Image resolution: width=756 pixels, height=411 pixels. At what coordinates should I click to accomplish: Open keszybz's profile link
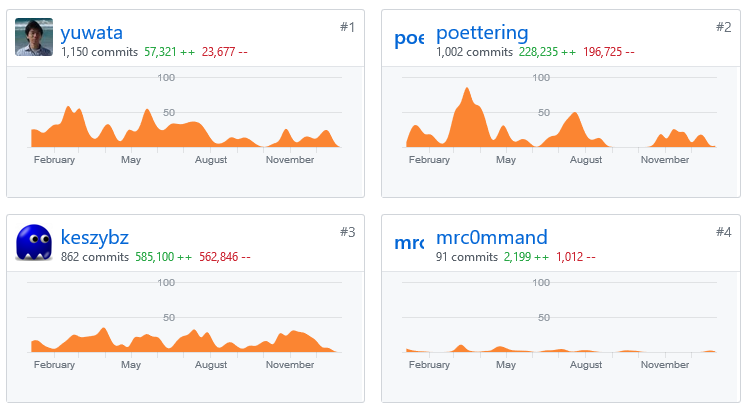click(x=94, y=238)
